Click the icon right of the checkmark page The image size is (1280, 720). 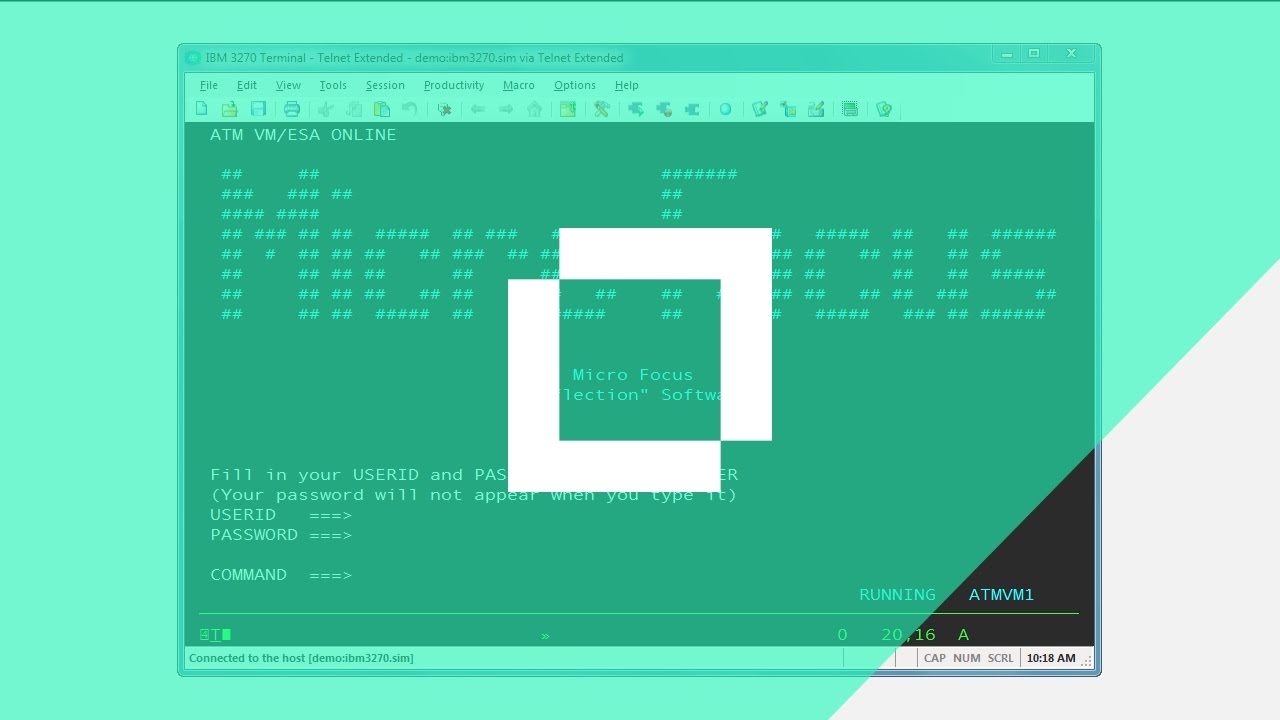click(x=788, y=109)
